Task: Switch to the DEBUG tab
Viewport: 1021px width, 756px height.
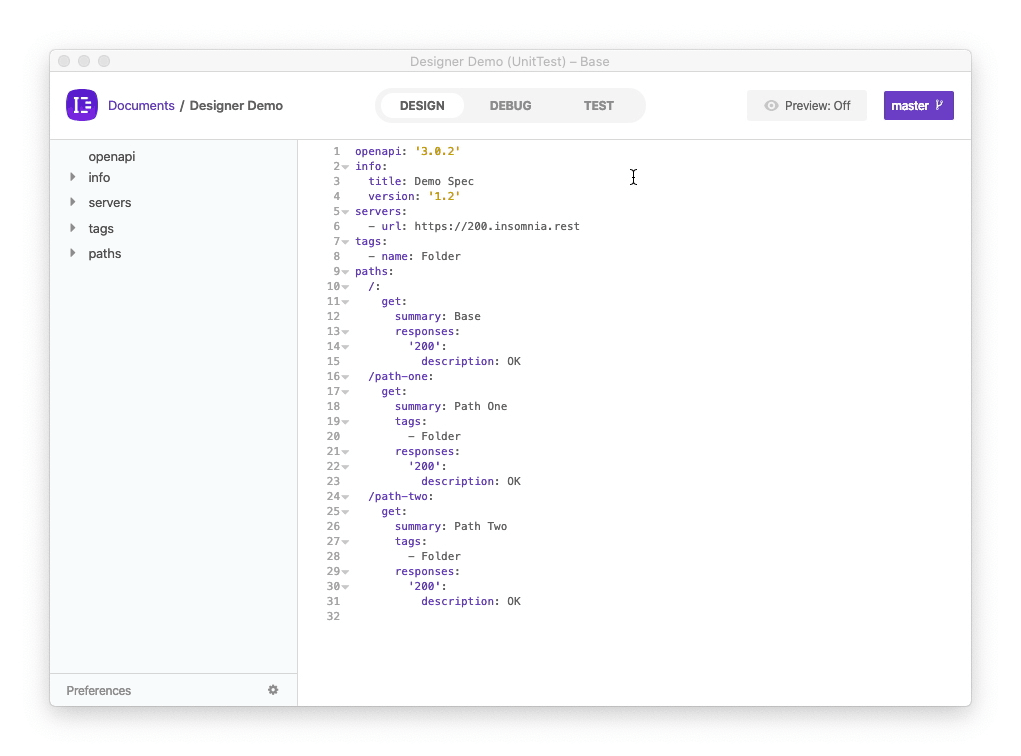Action: click(510, 105)
